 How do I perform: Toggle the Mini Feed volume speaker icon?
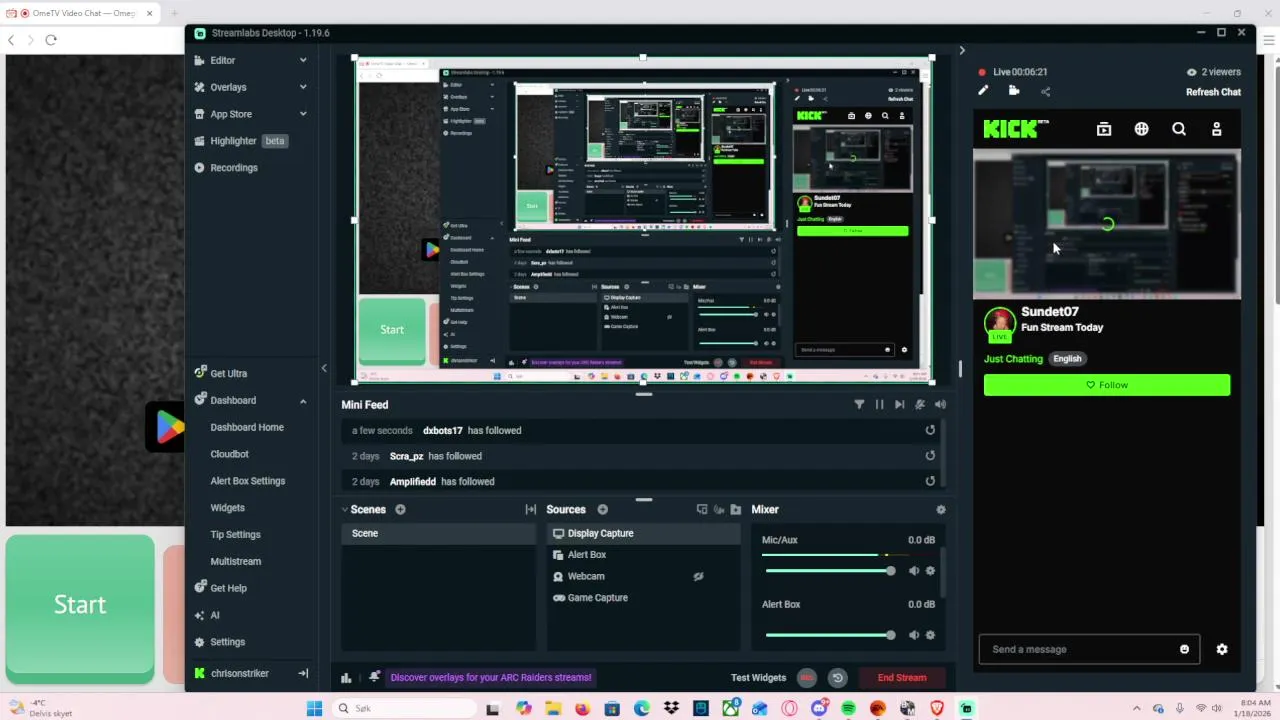(940, 404)
